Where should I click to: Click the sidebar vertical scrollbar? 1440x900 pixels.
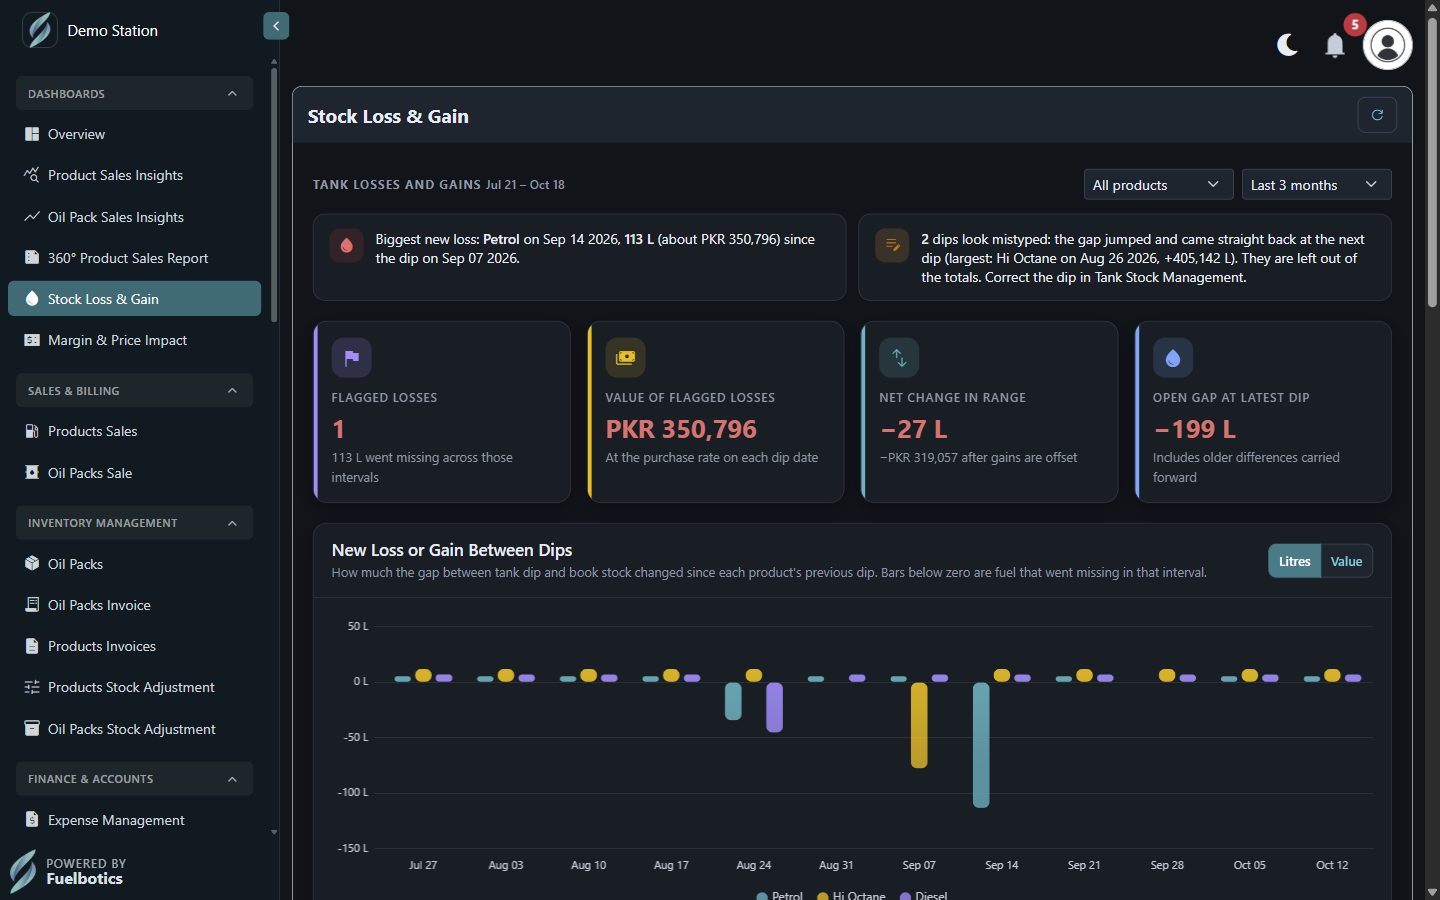coord(274,193)
